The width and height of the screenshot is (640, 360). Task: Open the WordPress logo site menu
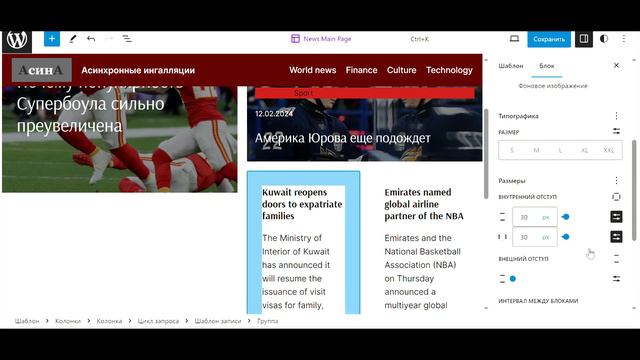[x=17, y=40]
